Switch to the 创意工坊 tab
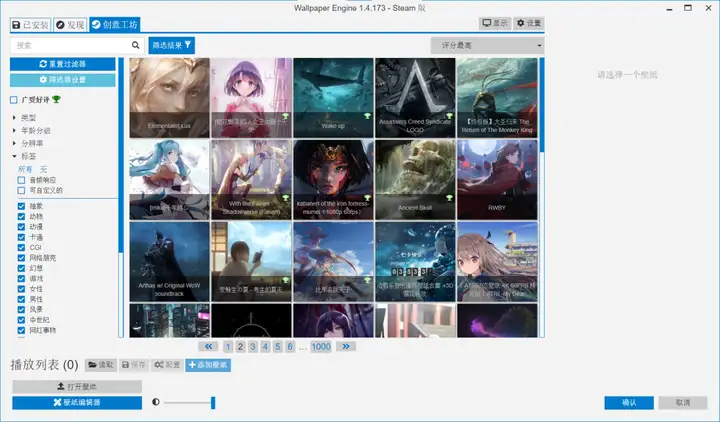The height and width of the screenshot is (422, 720). (115, 25)
